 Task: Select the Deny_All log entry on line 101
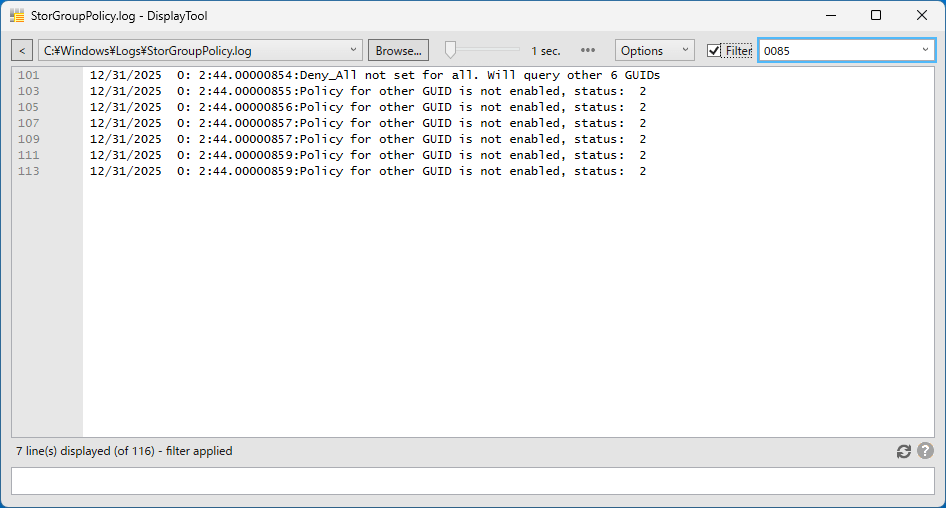tap(374, 75)
